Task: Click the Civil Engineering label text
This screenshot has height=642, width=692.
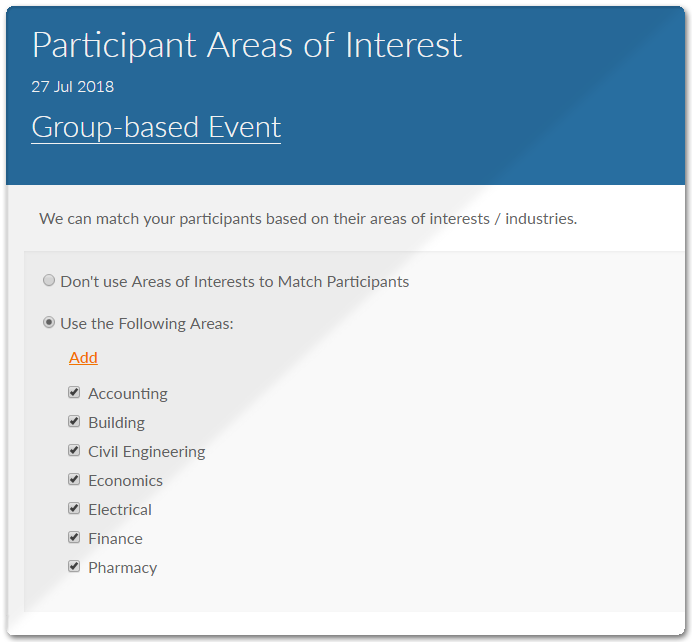Action: coord(147,452)
